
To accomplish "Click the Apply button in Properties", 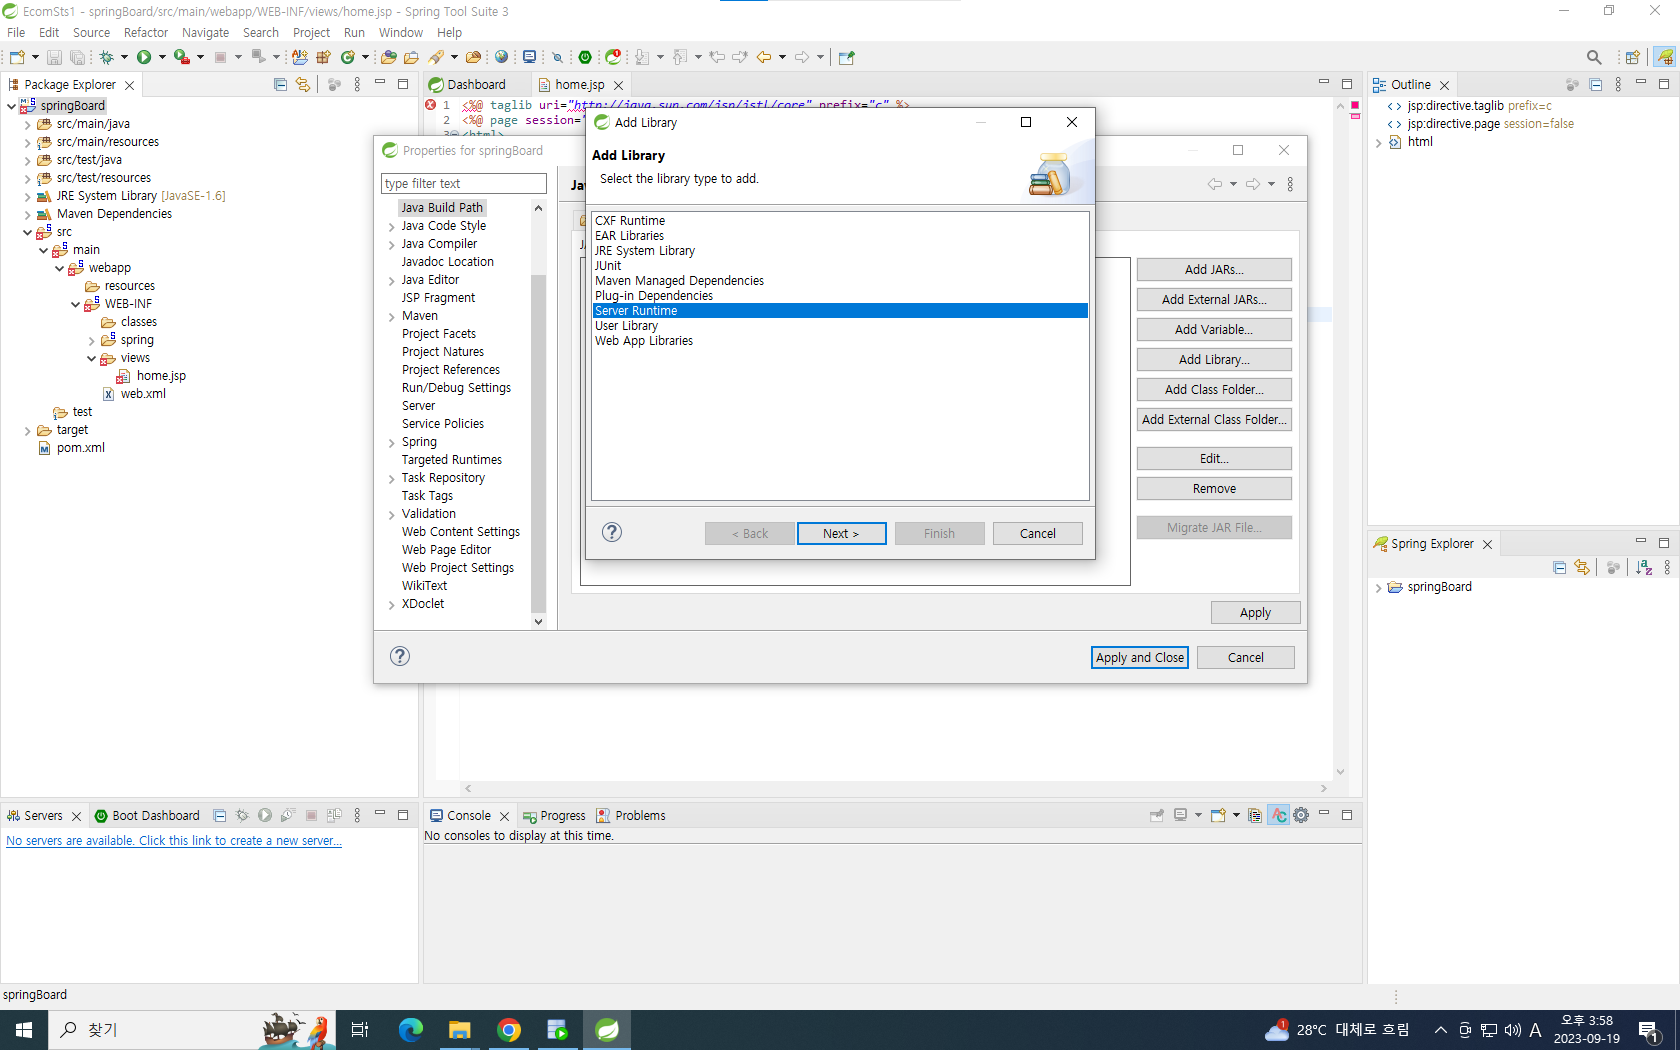I will click(x=1255, y=612).
